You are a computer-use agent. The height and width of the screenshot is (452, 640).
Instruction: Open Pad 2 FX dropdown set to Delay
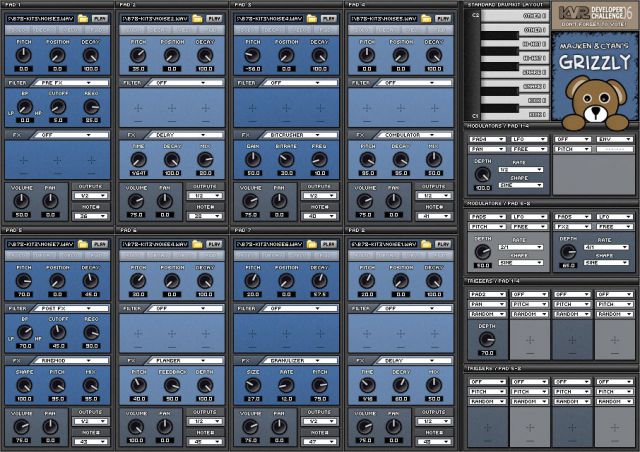click(x=184, y=135)
